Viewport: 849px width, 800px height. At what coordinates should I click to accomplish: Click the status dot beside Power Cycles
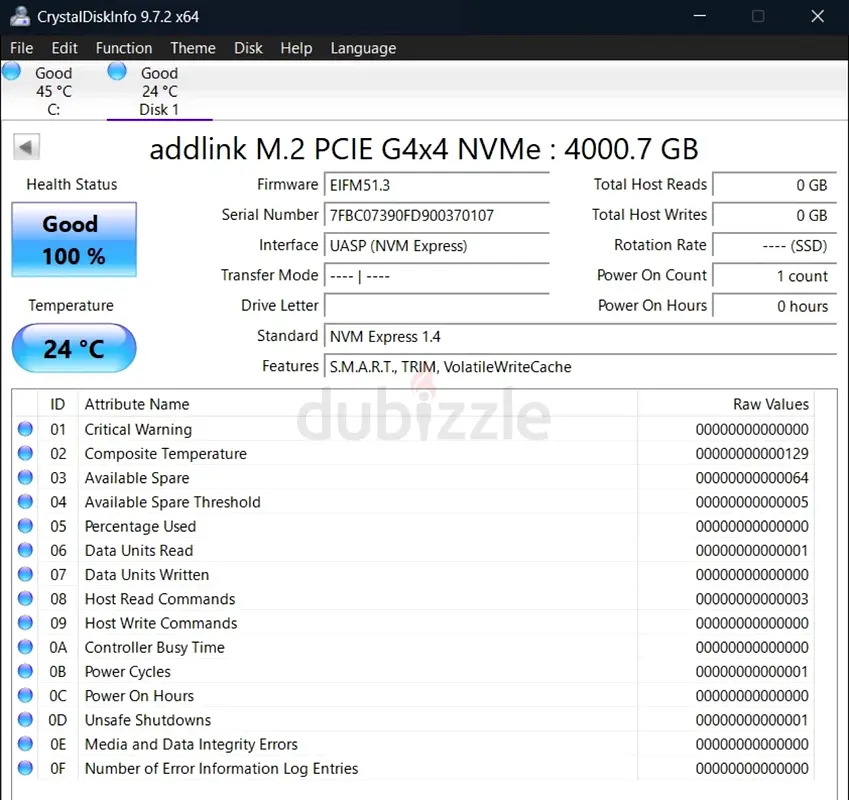click(25, 671)
